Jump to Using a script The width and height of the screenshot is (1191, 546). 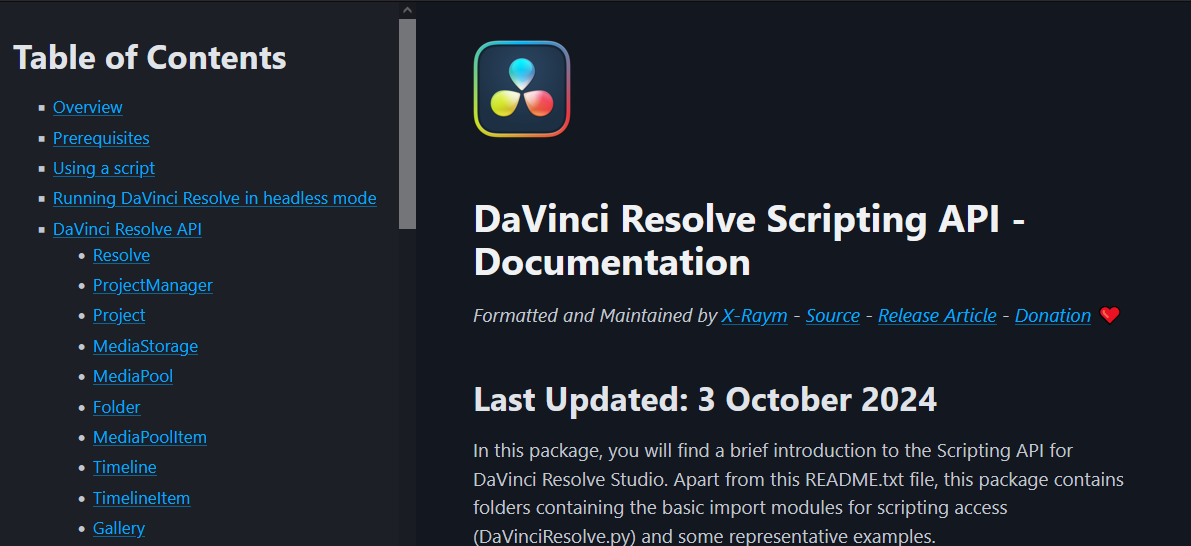click(x=104, y=168)
